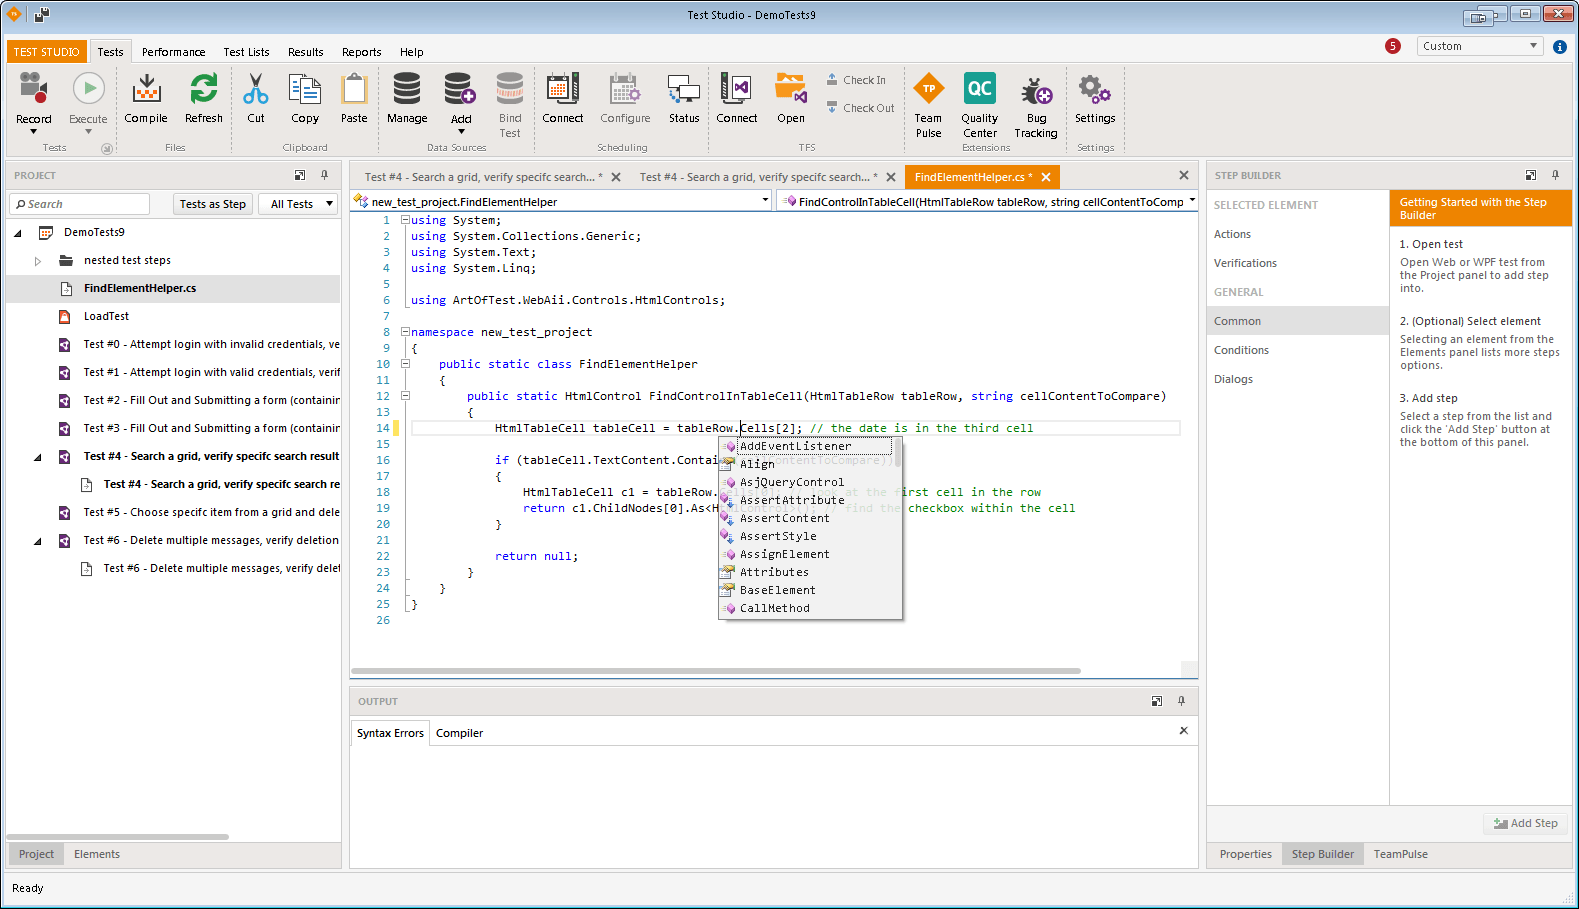Float the Project panel window

(300, 175)
